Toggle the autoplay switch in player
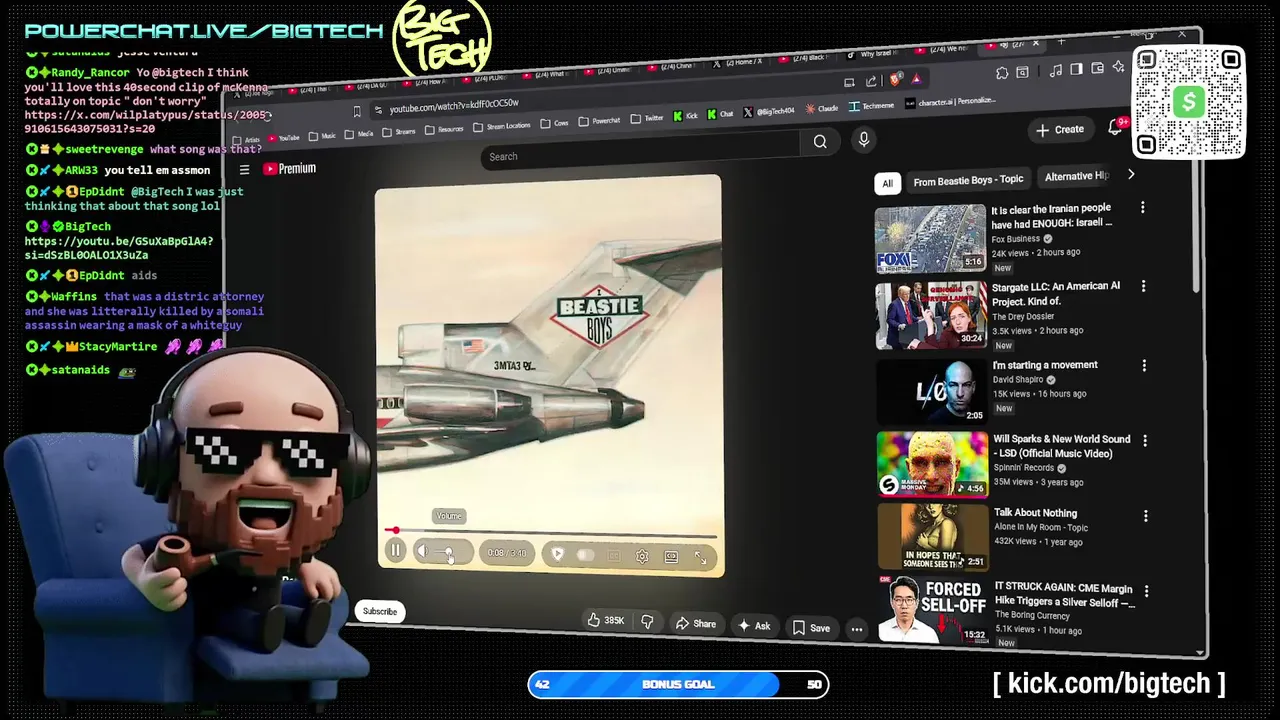 click(x=586, y=555)
